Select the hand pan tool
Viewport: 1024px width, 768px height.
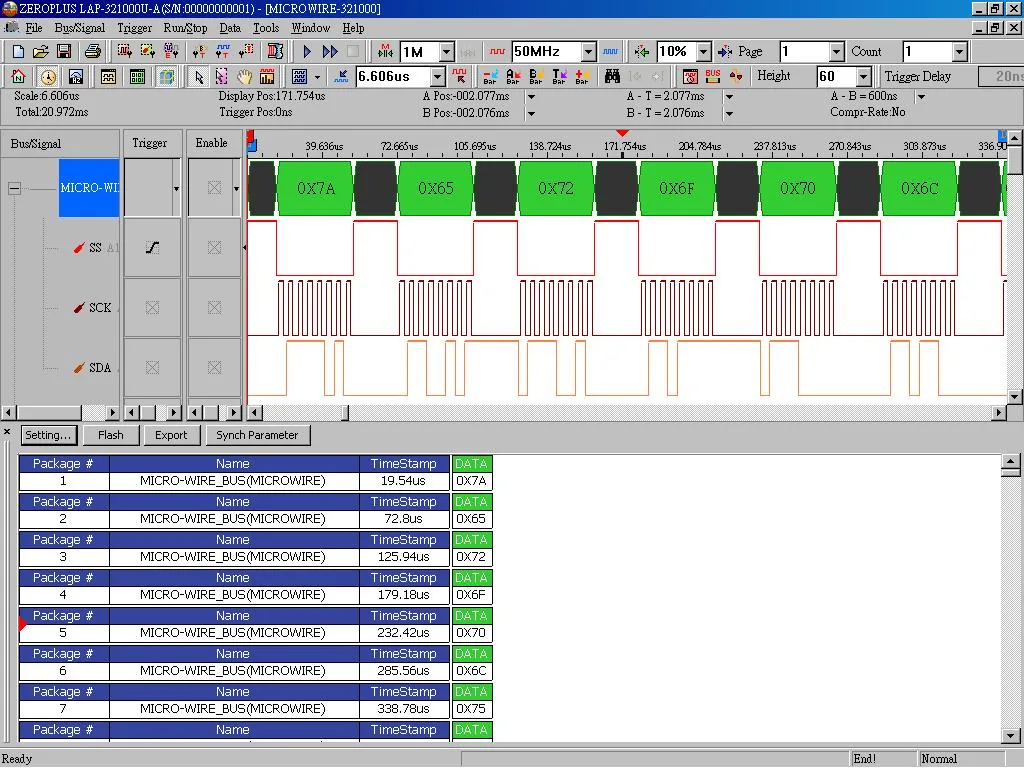(x=244, y=76)
